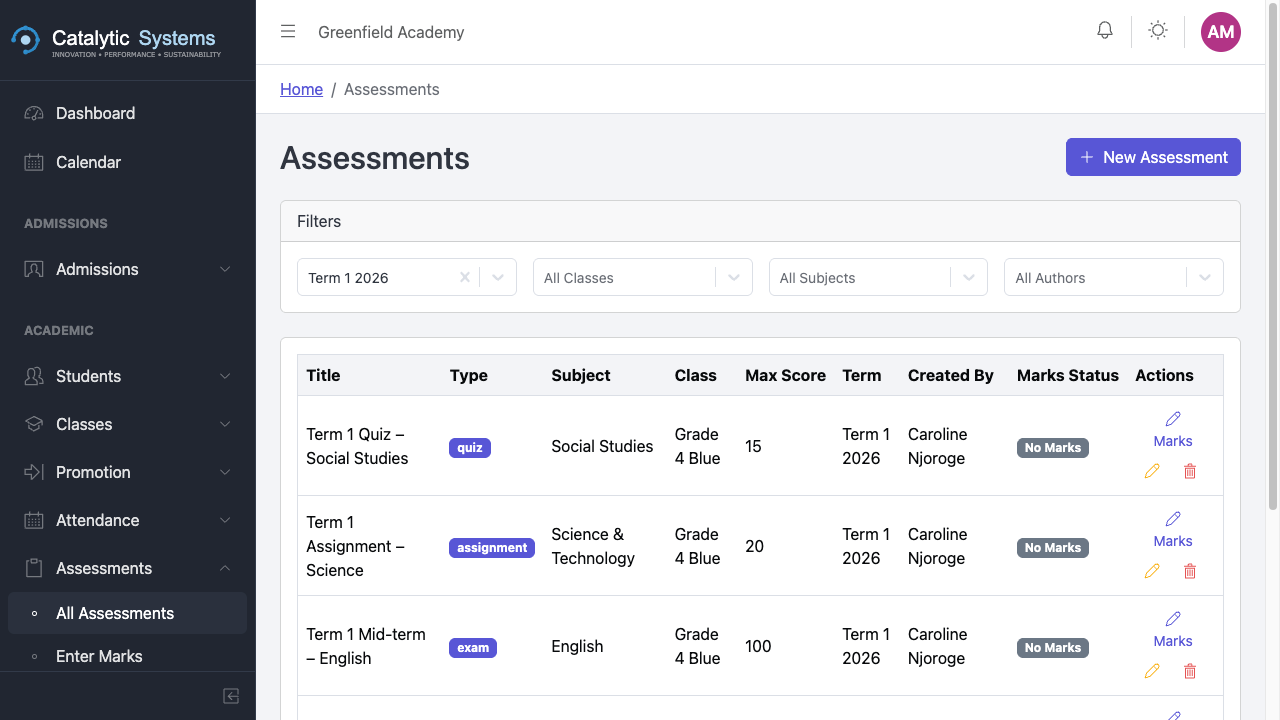The image size is (1280, 720).
Task: Click the Greenfield Academy header text
Action: click(391, 32)
